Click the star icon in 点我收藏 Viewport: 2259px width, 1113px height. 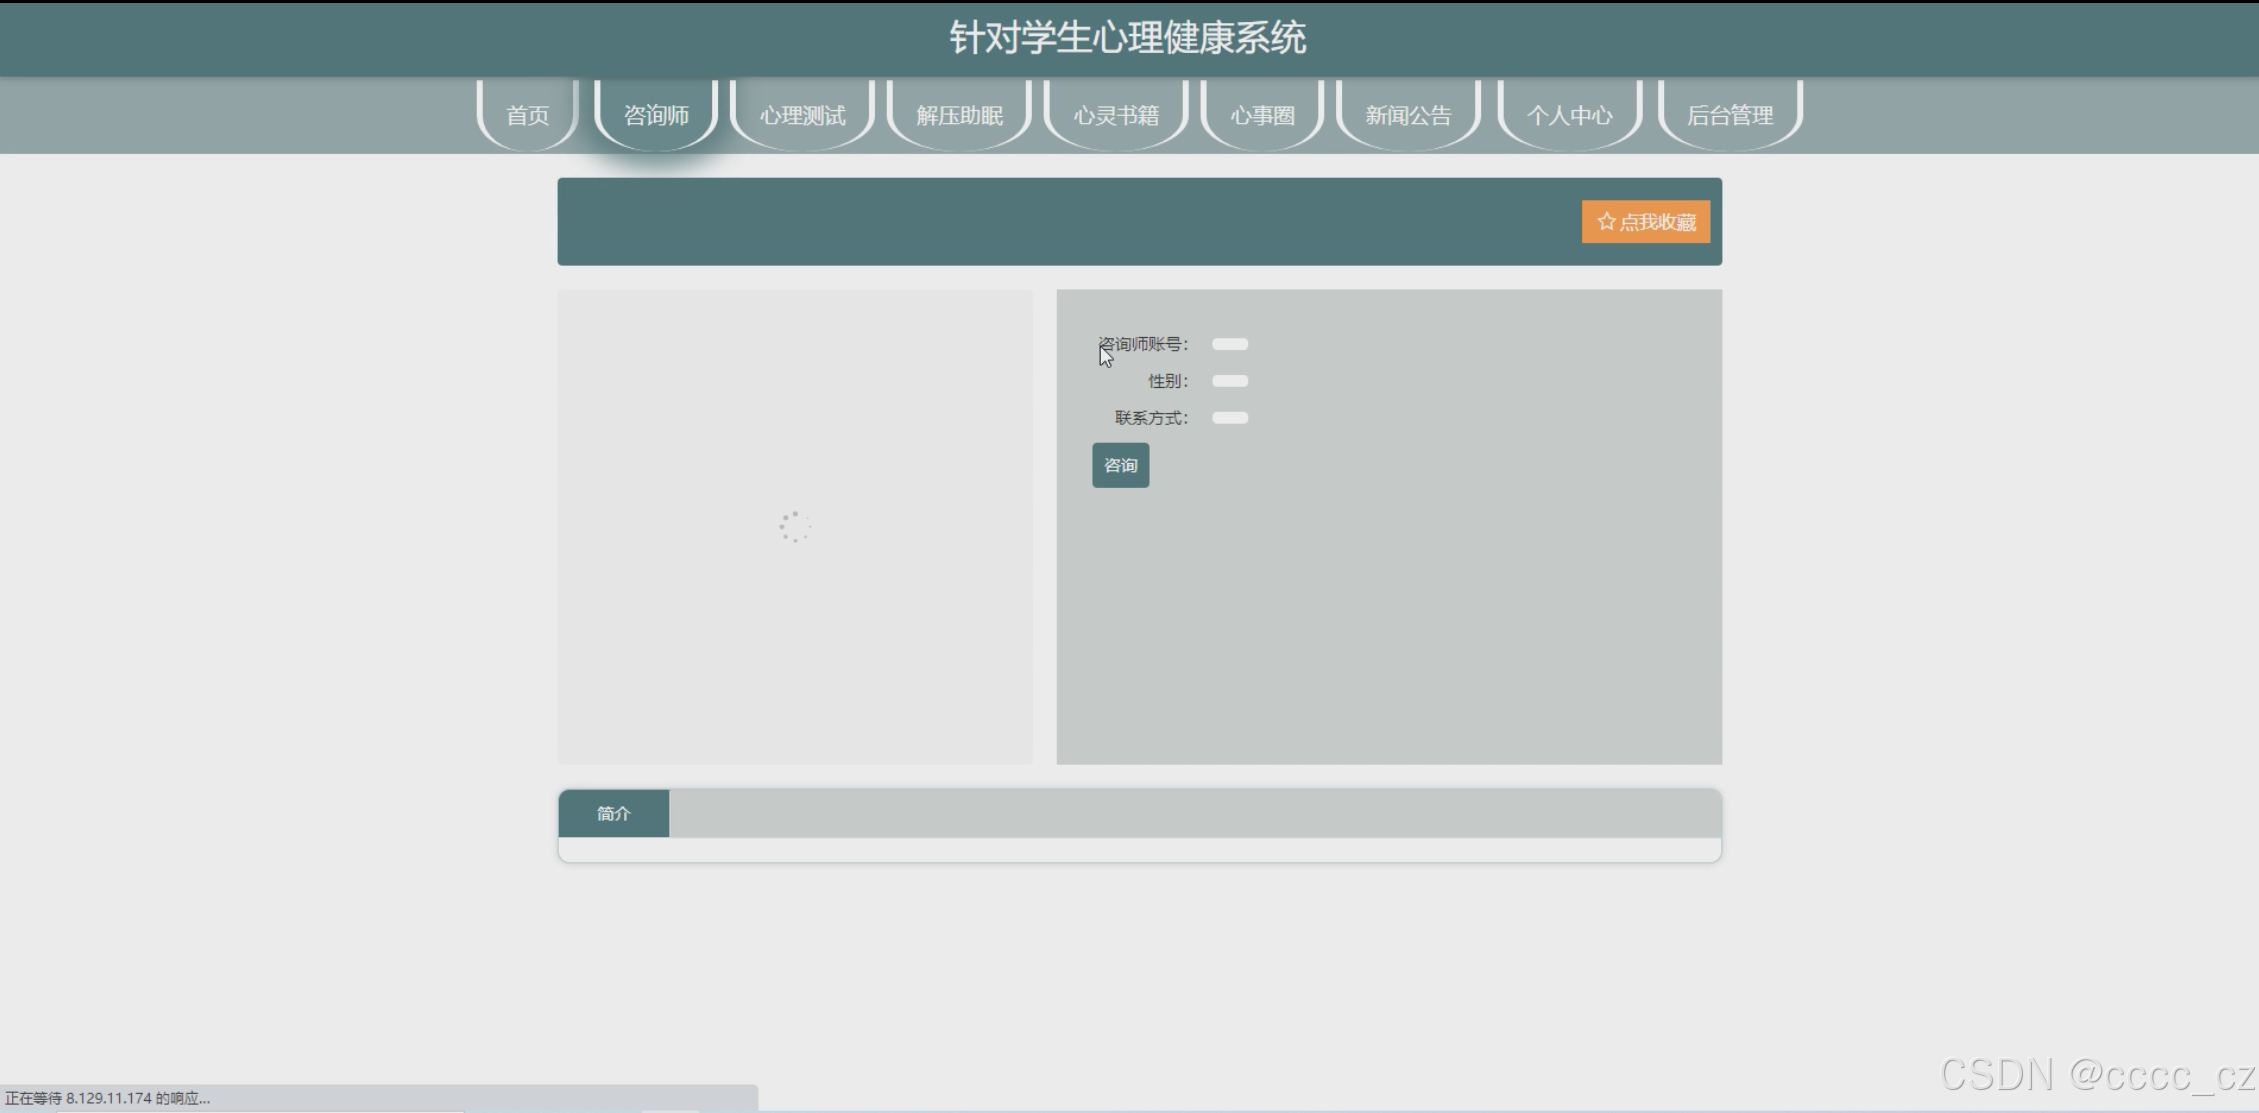coord(1606,221)
